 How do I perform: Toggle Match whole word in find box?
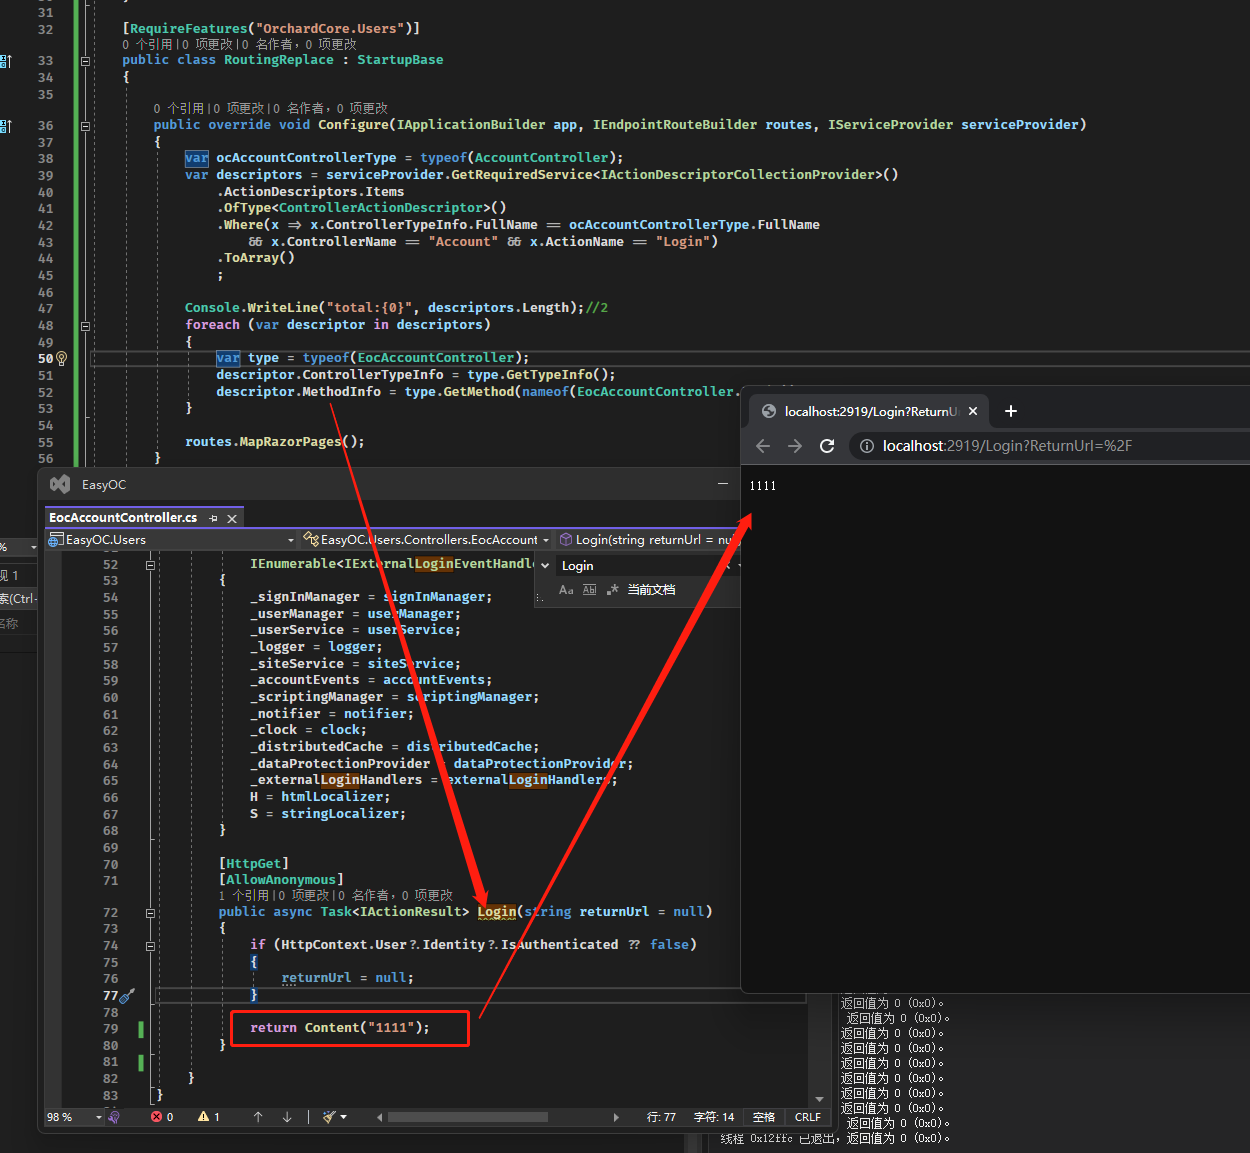coord(589,590)
